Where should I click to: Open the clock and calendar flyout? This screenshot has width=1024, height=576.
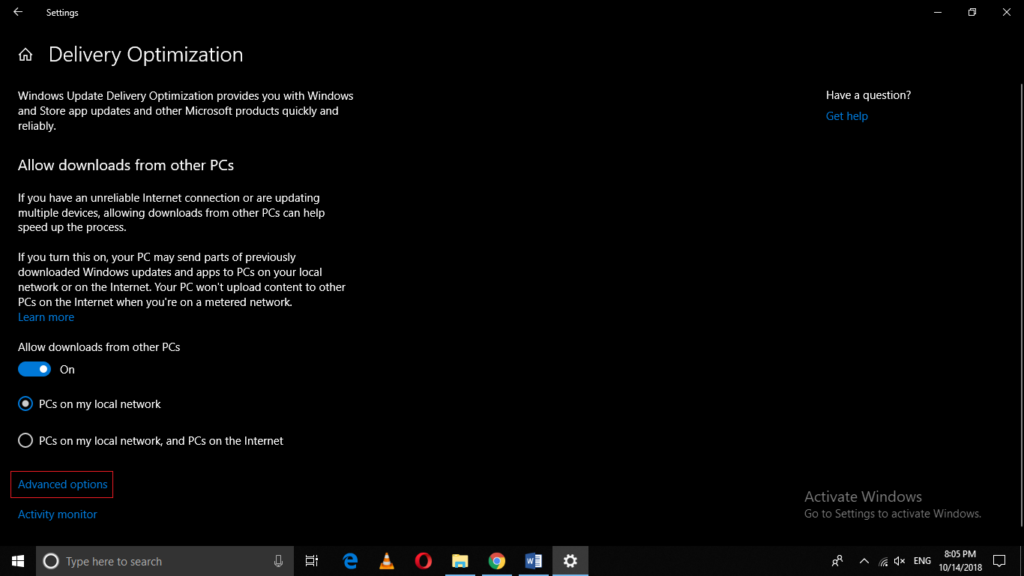click(x=960, y=561)
